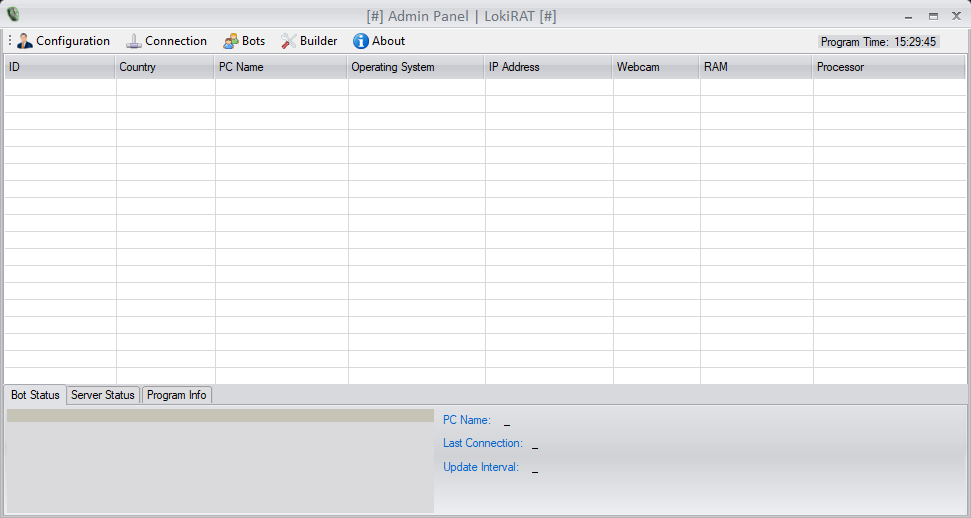Sort by the Country column header
Viewport: 971px width, 518px height.
click(165, 67)
